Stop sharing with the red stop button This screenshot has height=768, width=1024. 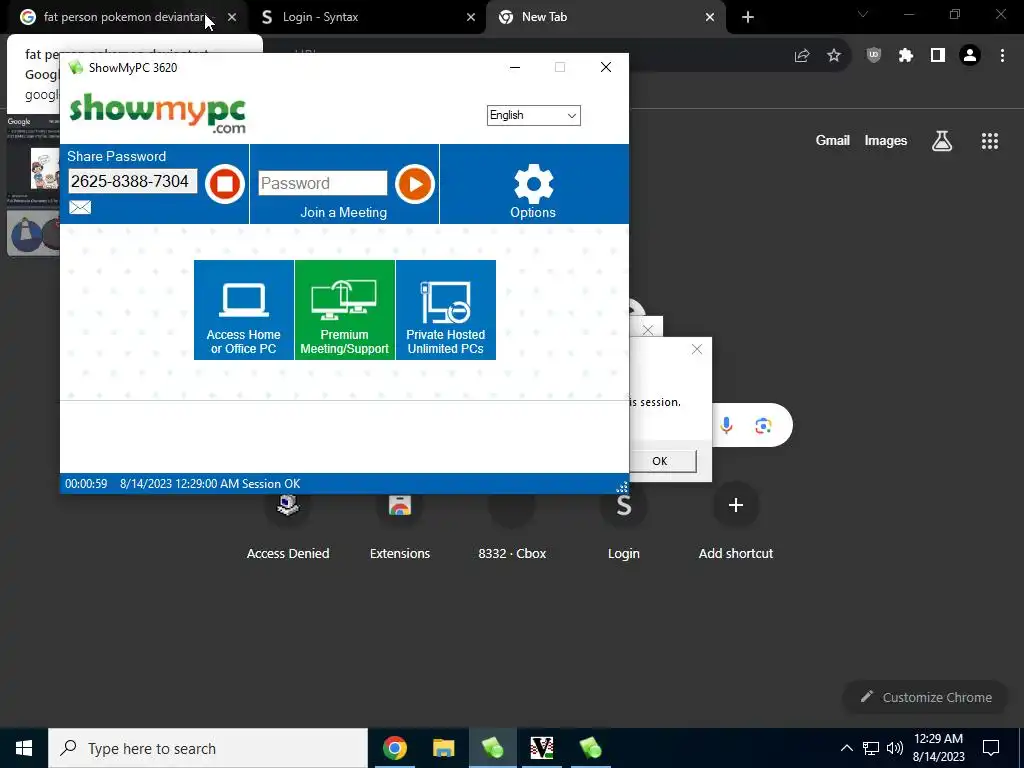[225, 184]
